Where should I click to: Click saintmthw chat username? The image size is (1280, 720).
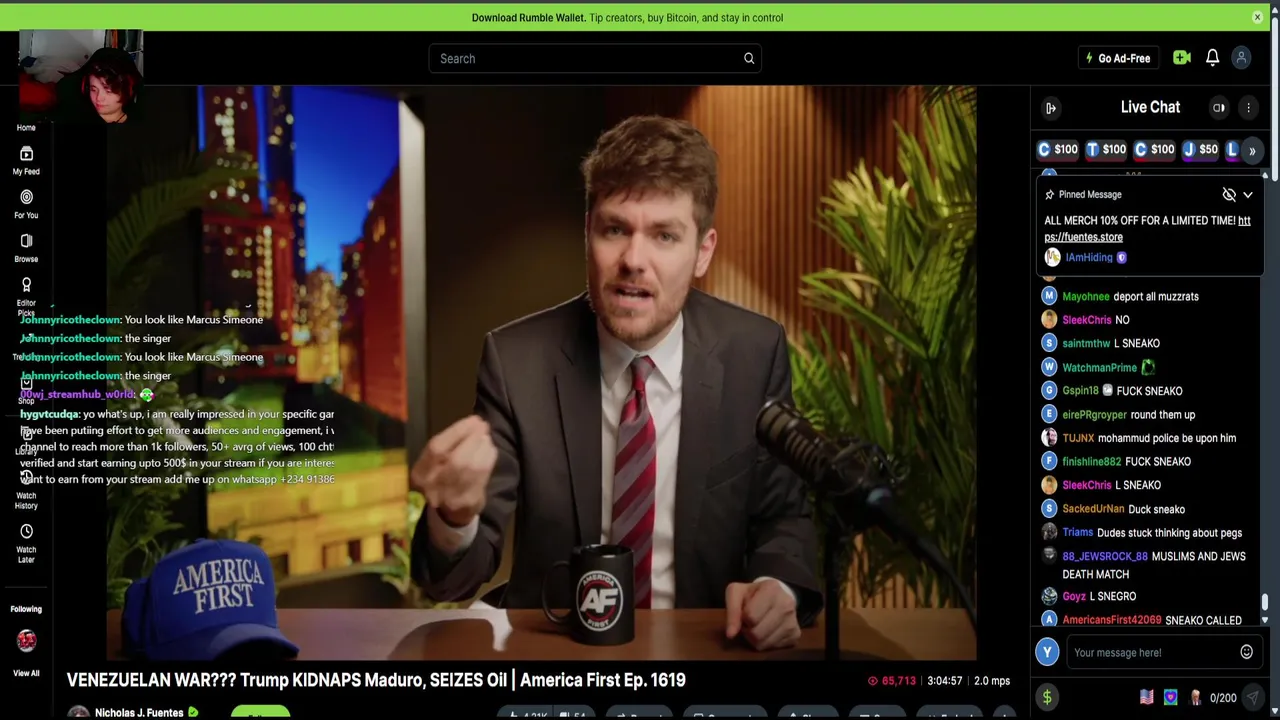click(x=1086, y=344)
